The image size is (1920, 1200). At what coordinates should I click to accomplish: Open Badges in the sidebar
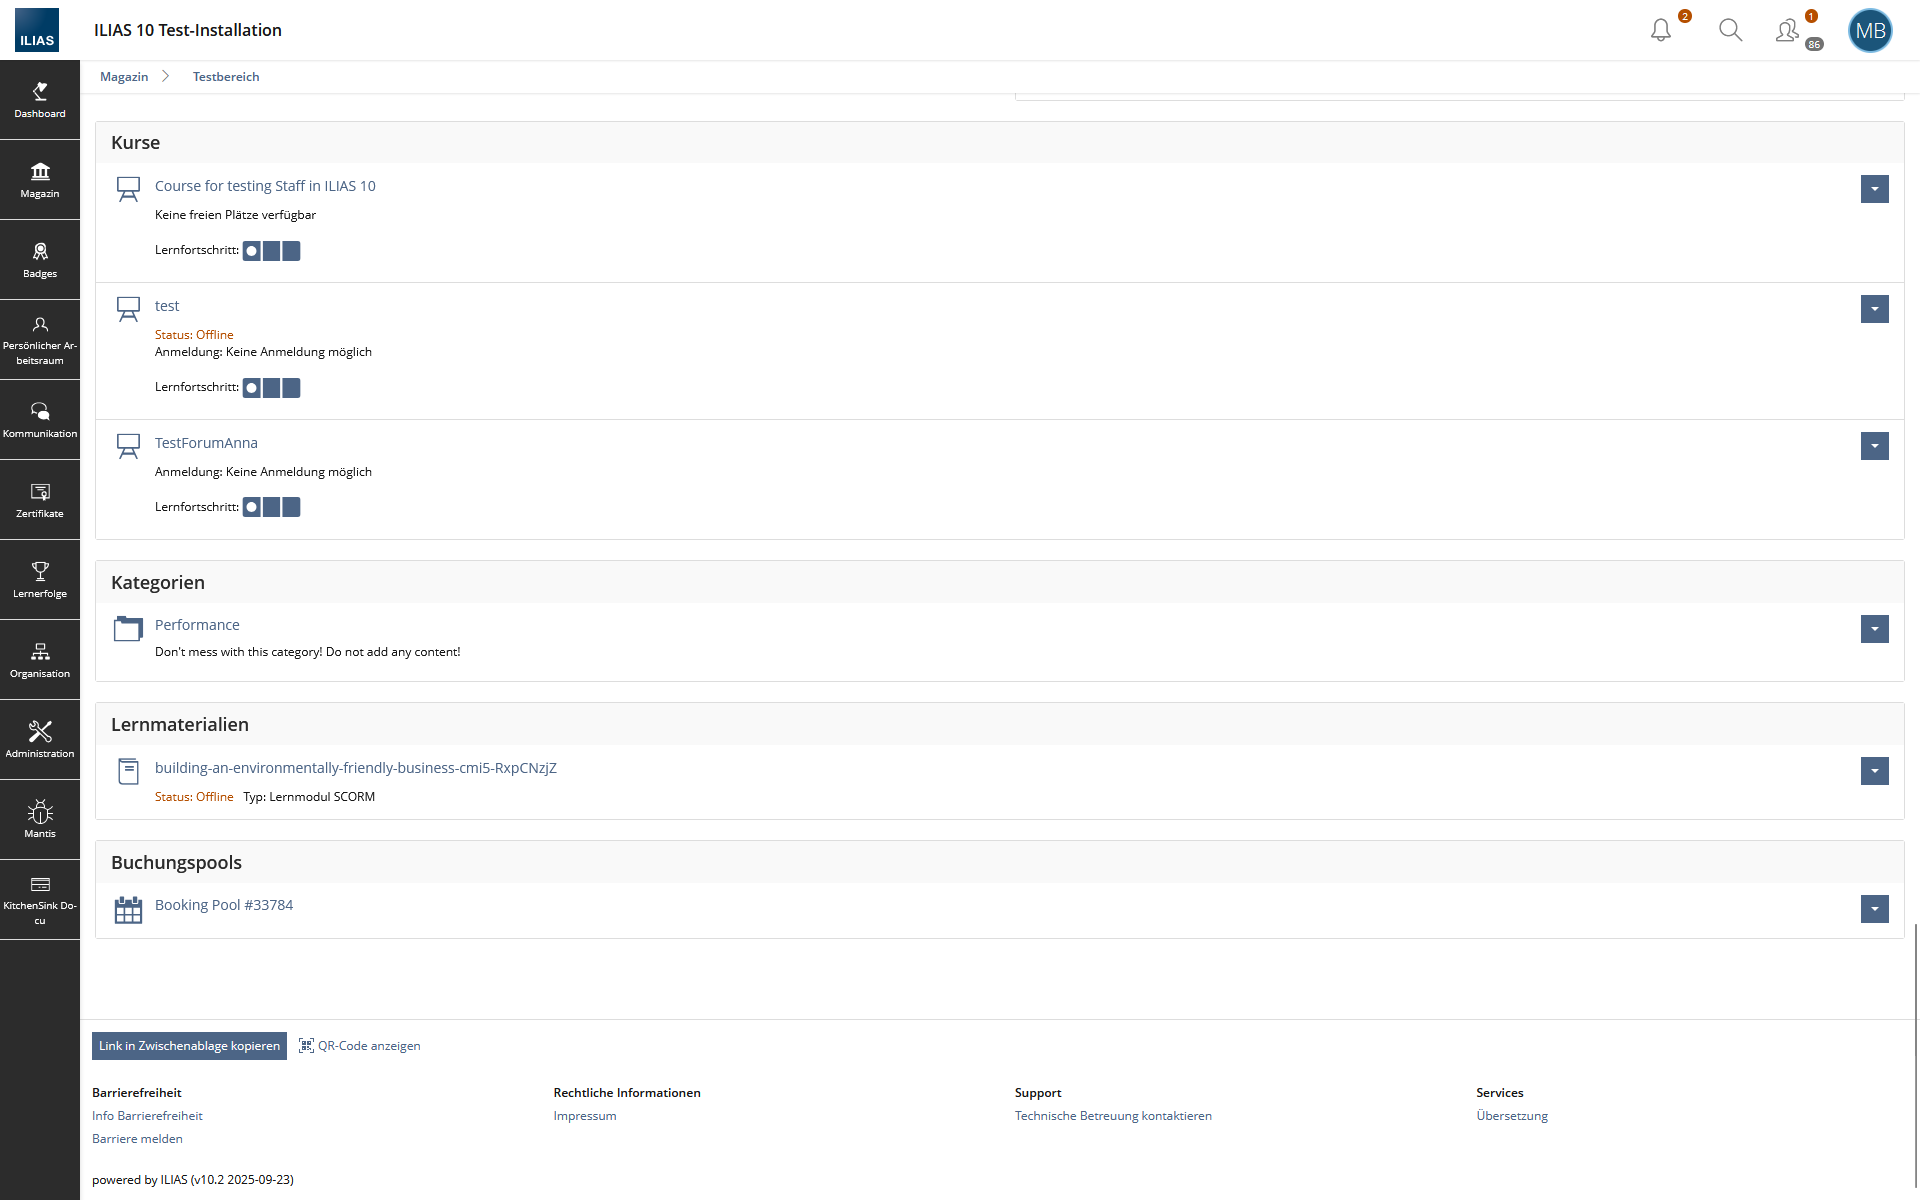click(x=40, y=260)
